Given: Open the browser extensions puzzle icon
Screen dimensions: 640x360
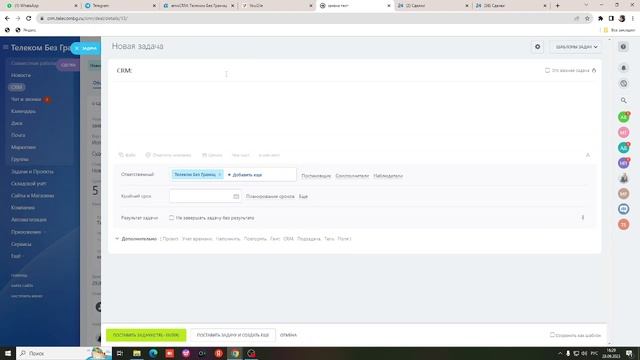Looking at the screenshot, I should [x=600, y=18].
